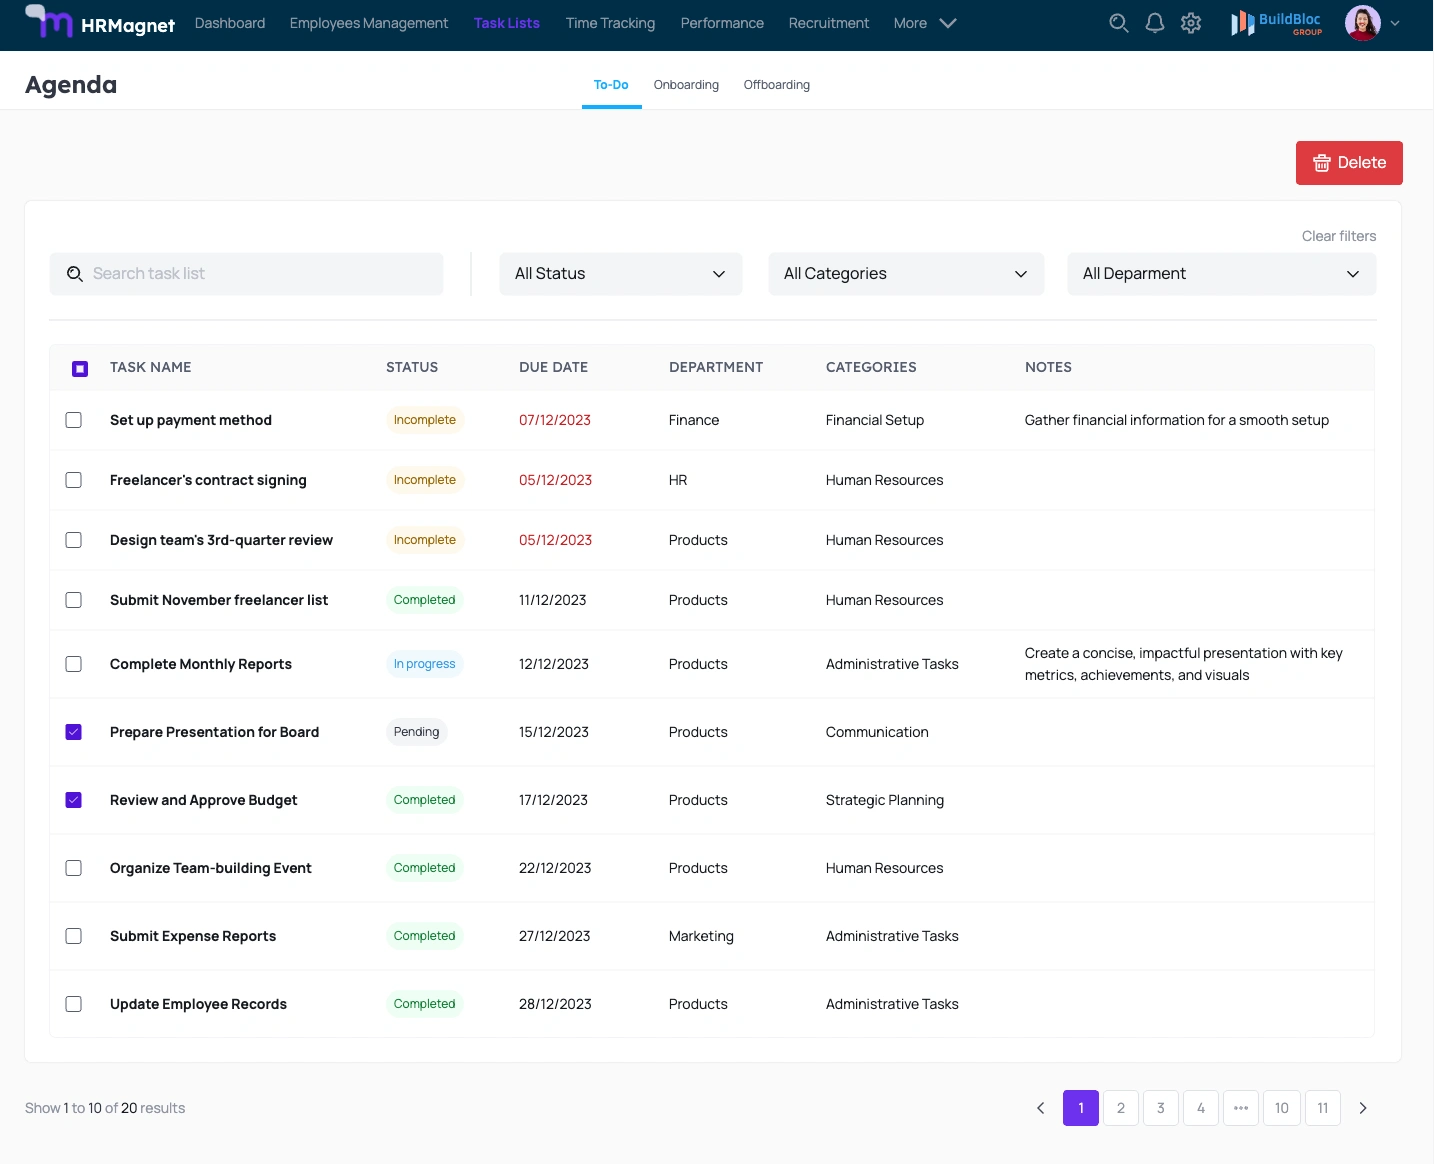Click the Communication category cell
The height and width of the screenshot is (1164, 1434).
pos(877,732)
